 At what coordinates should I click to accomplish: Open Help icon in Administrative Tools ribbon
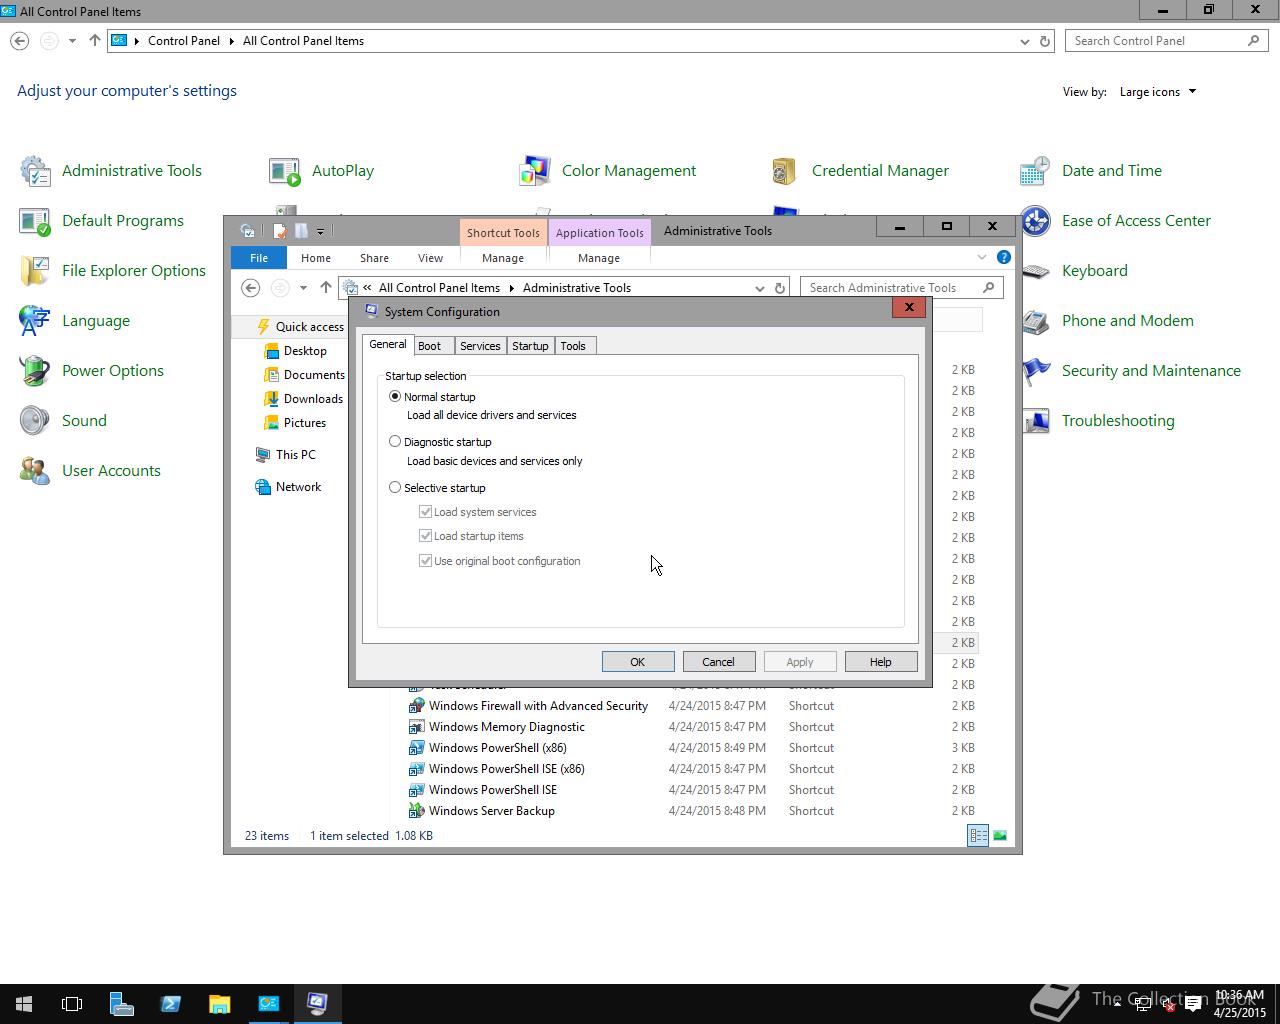coord(1003,257)
